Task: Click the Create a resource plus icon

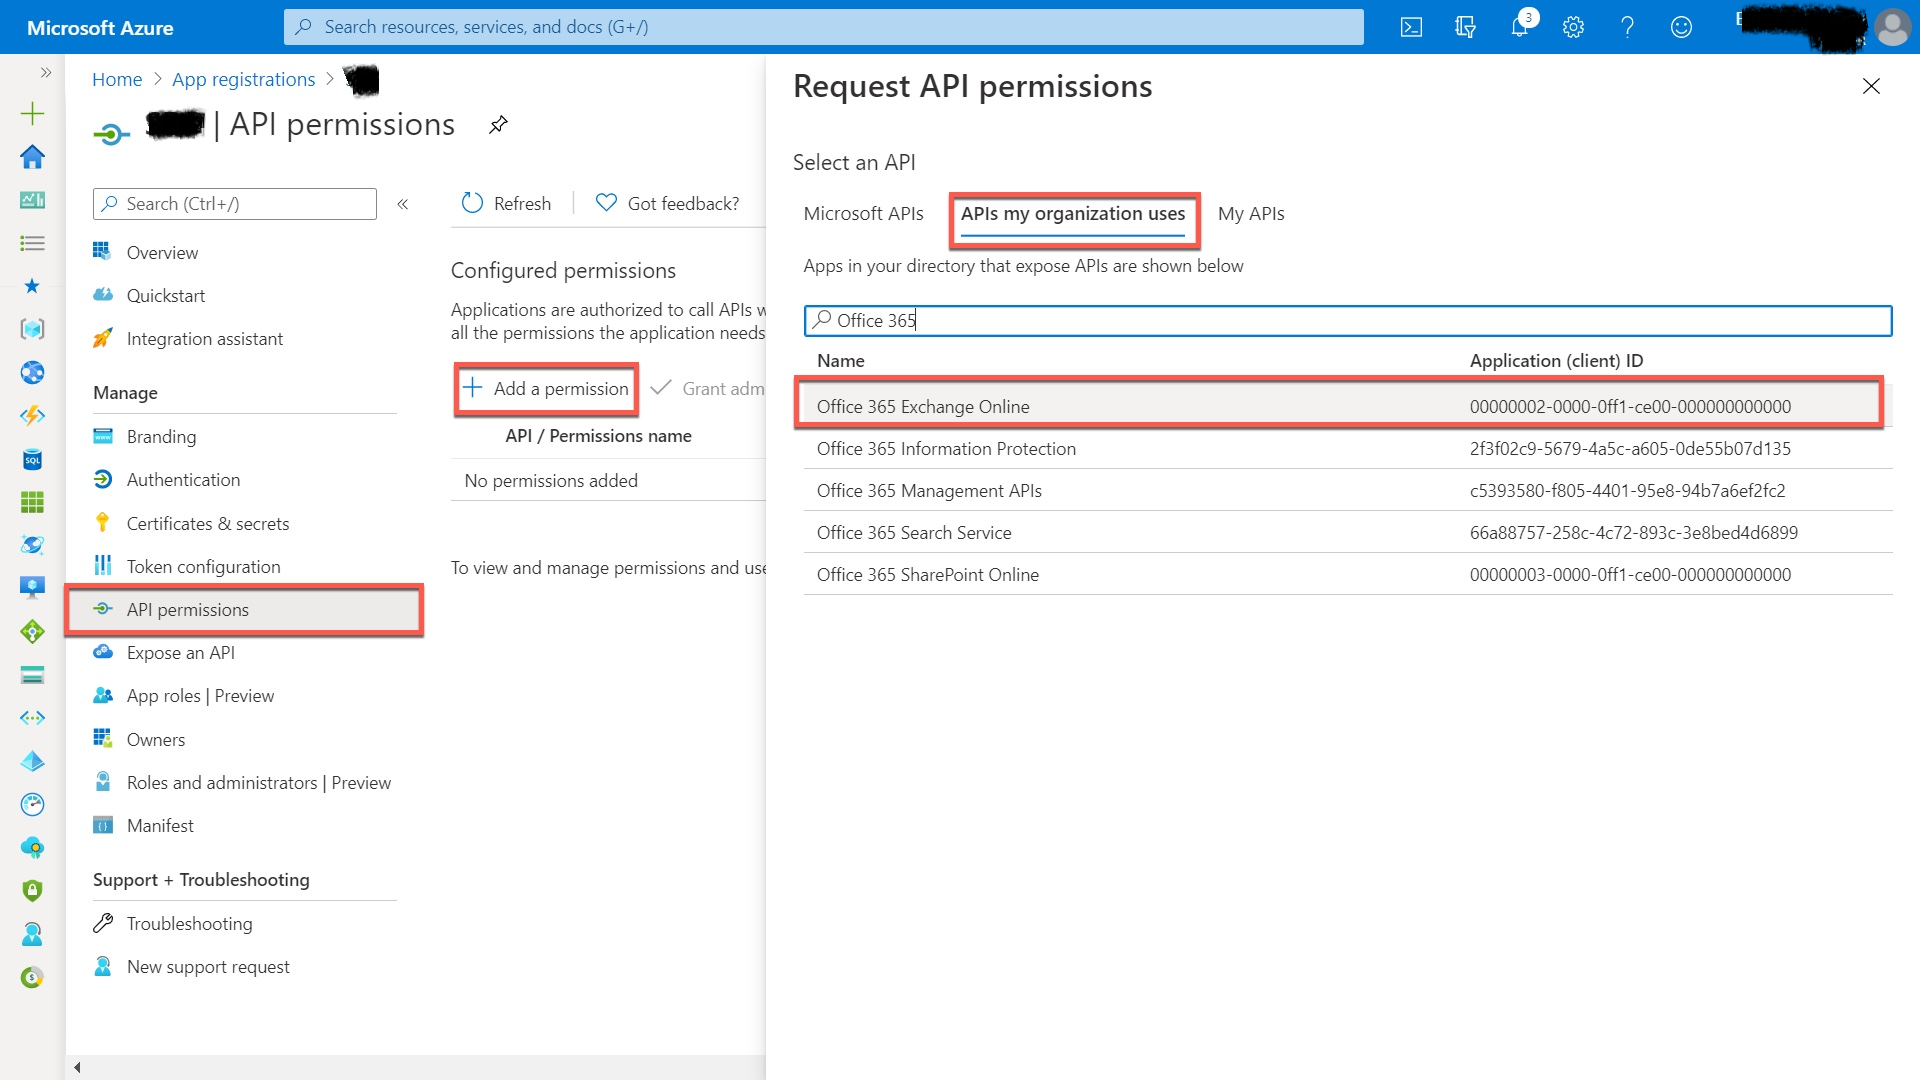Action: (32, 113)
